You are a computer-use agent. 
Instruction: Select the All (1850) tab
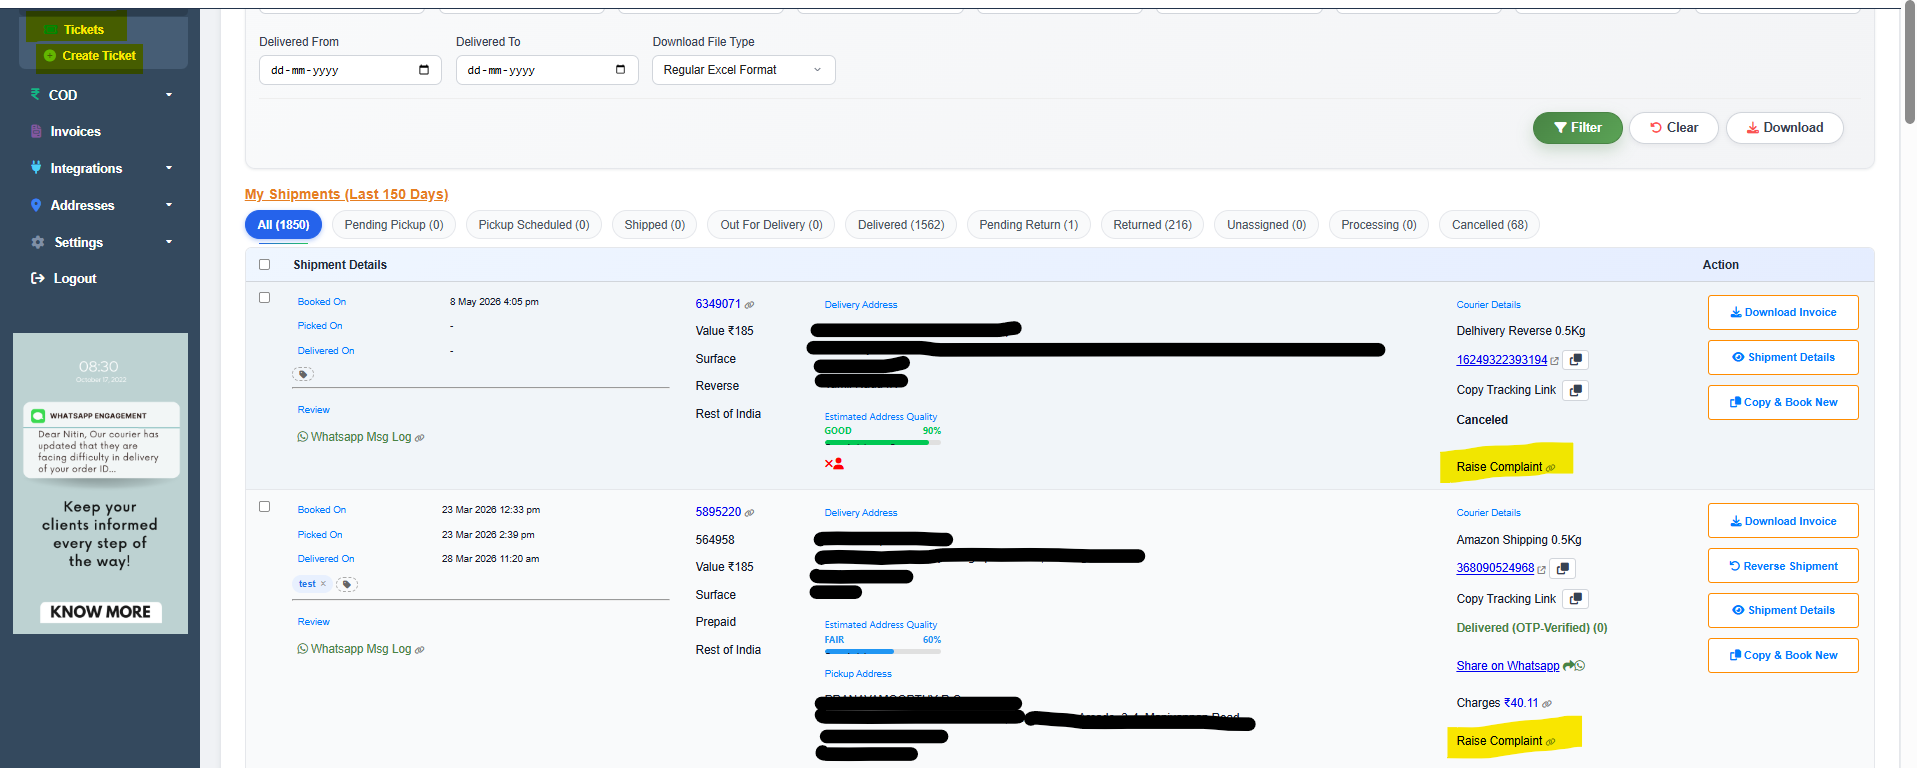coord(284,225)
